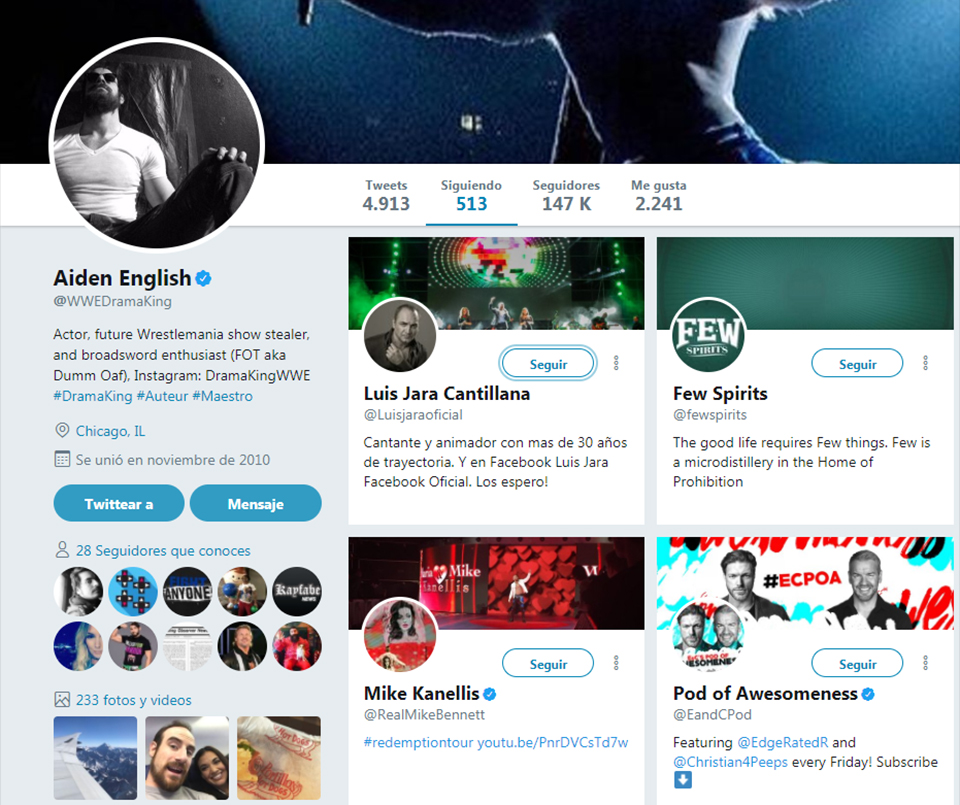This screenshot has width=960, height=805.
Task: Click the Chicago location pin icon
Action: click(62, 430)
